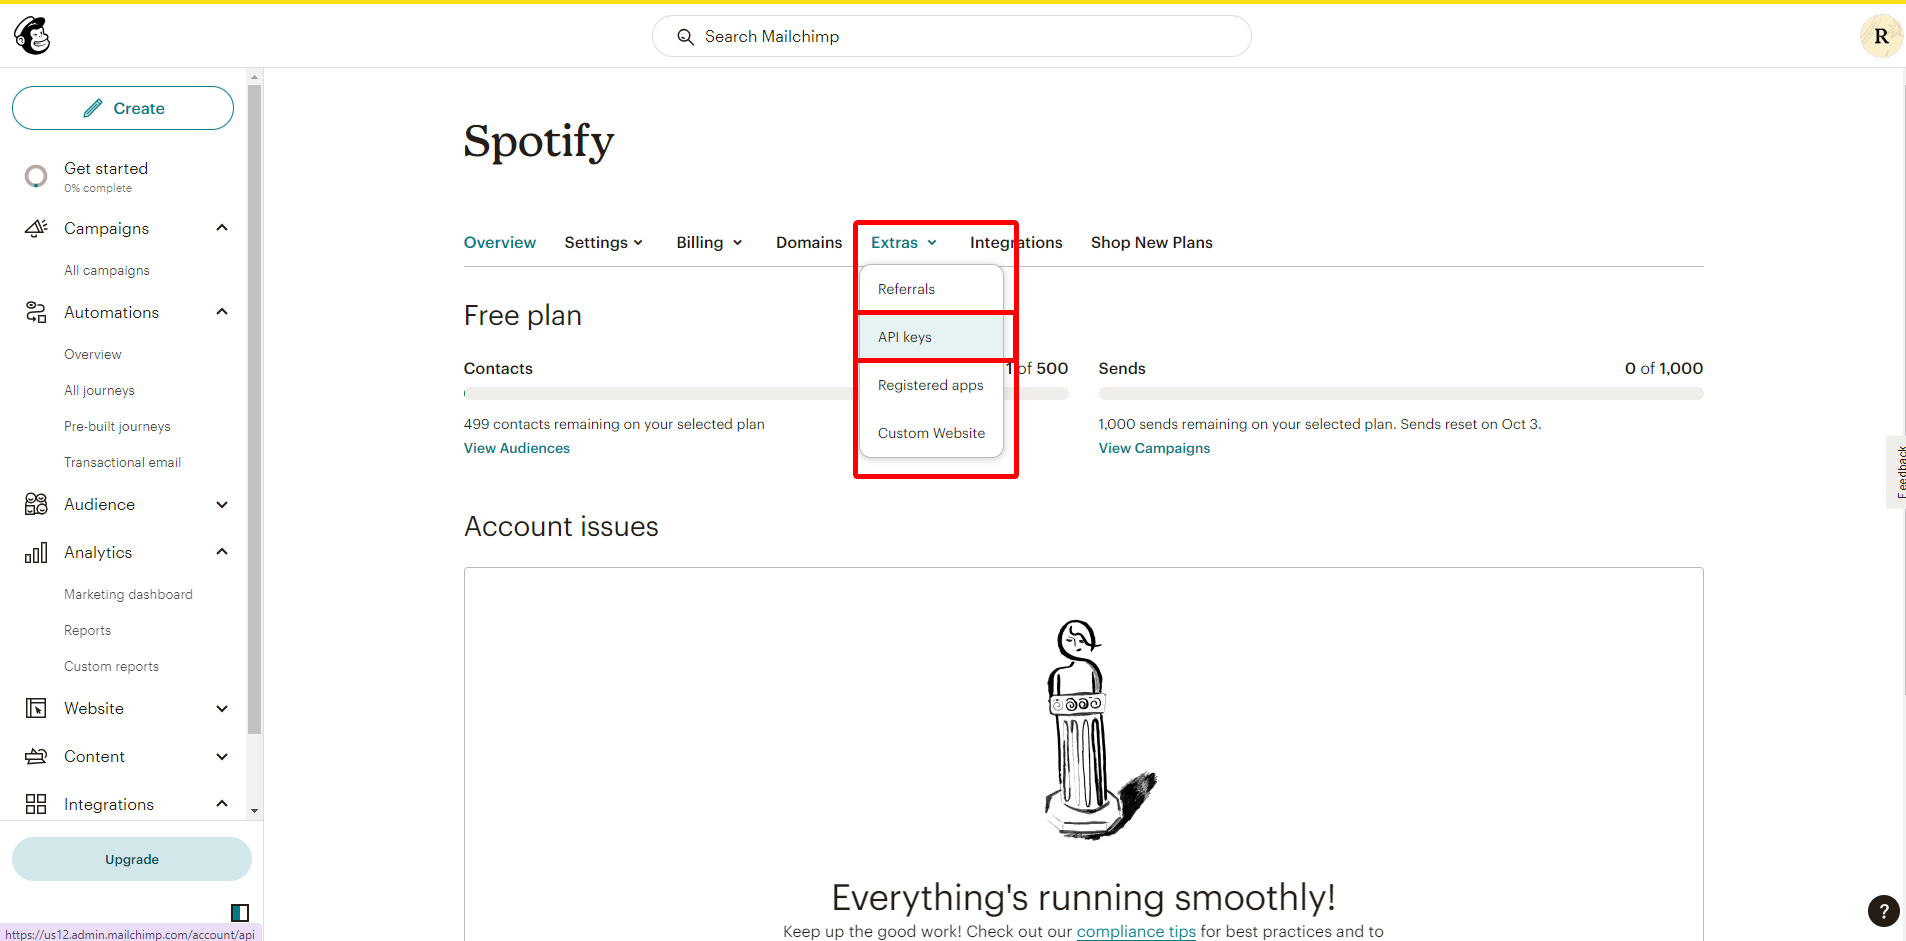This screenshot has width=1906, height=941.
Task: Click the pencil icon in Create button
Action: tap(93, 108)
